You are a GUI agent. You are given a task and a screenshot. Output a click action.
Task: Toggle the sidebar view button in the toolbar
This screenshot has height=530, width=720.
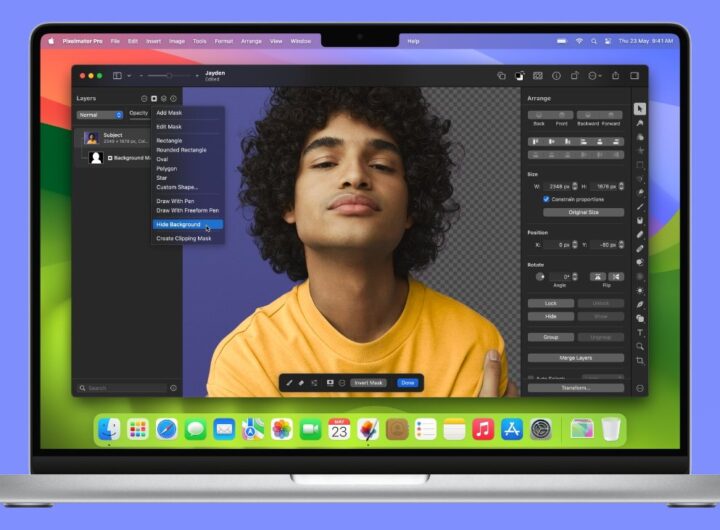117,75
